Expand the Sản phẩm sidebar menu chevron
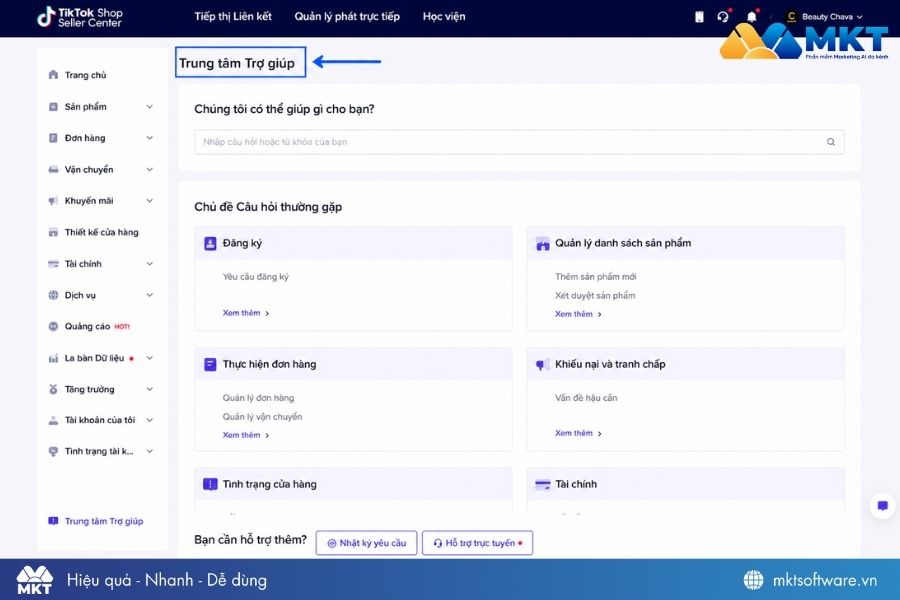 click(150, 106)
